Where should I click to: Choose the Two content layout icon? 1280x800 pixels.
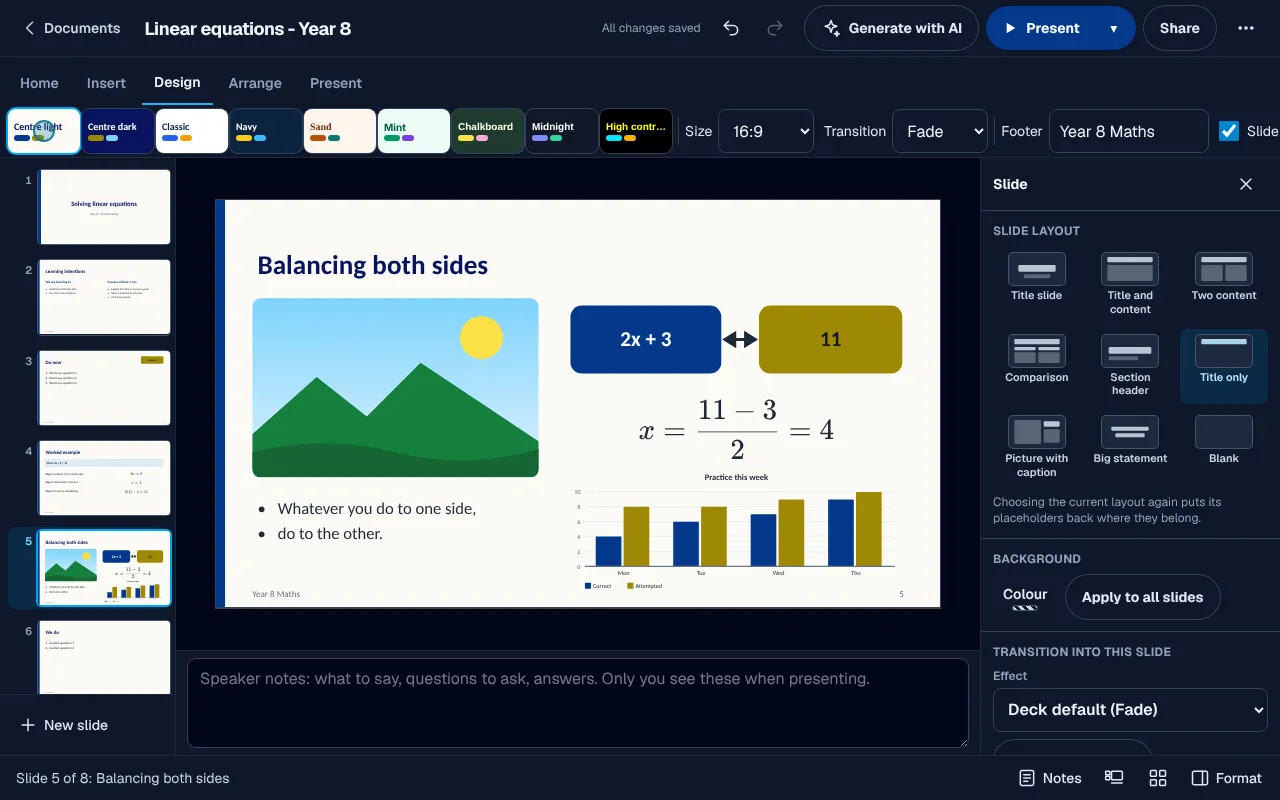tap(1224, 269)
